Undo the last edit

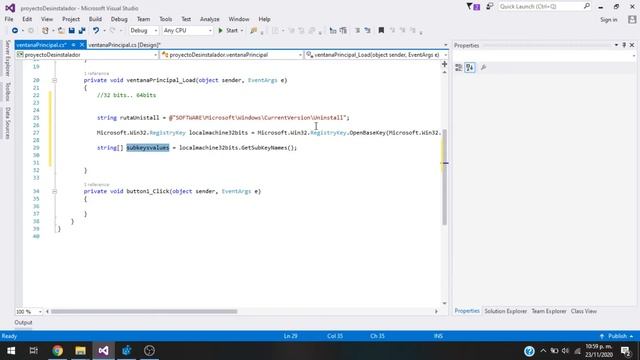pyautogui.click(x=96, y=31)
